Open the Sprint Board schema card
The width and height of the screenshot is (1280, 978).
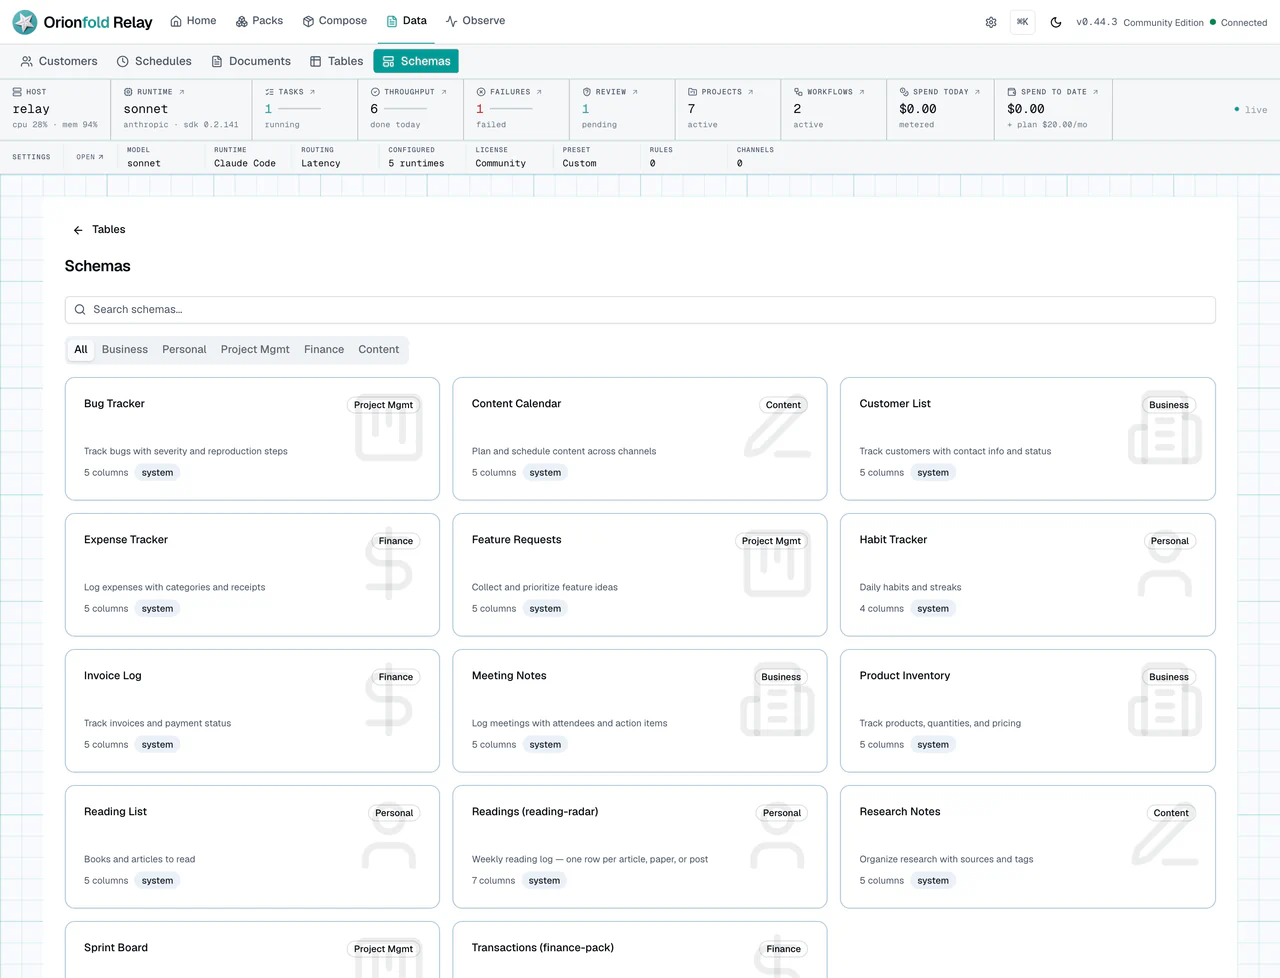[252, 949]
